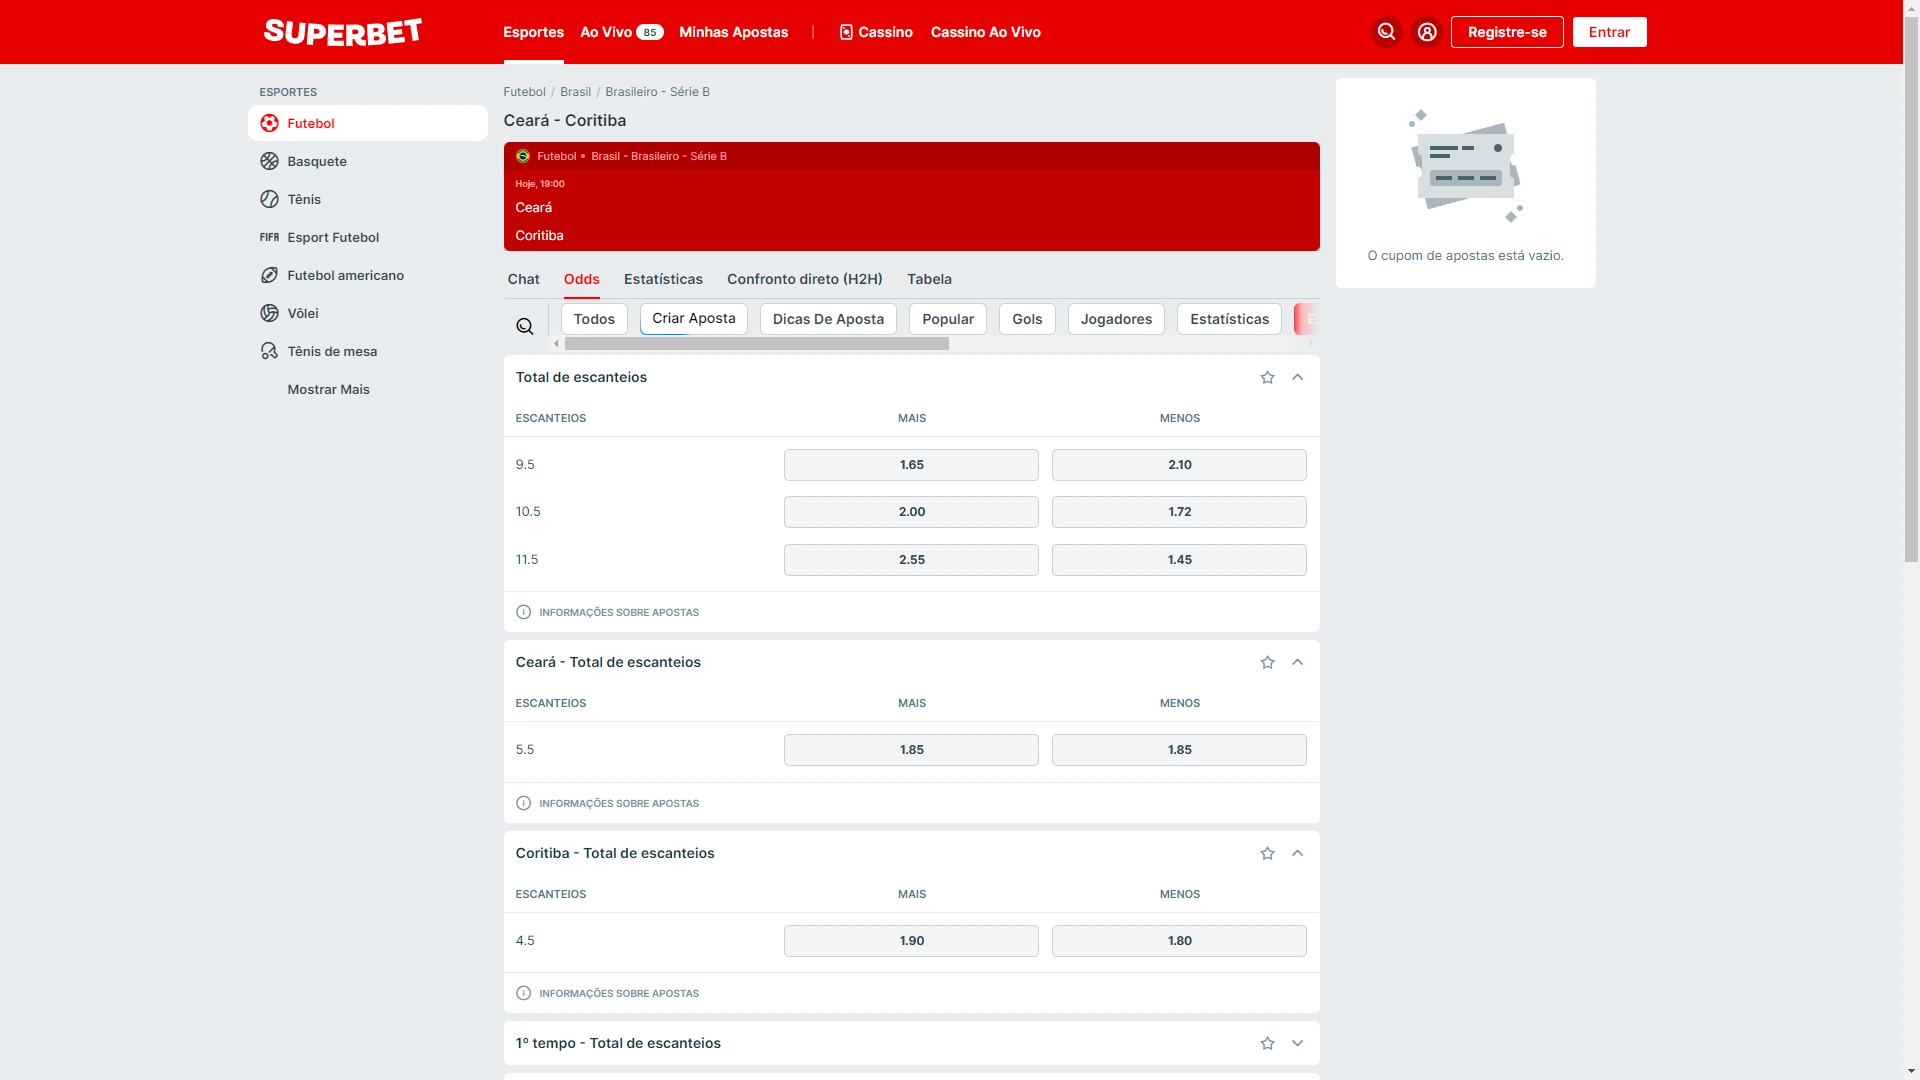The height and width of the screenshot is (1080, 1920).
Task: Bet Mais 10.5 corners at 2.00
Action: click(911, 512)
